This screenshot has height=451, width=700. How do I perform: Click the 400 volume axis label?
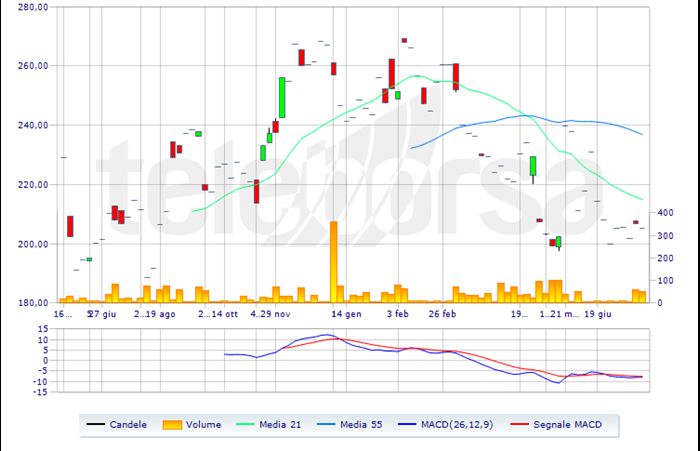(666, 213)
